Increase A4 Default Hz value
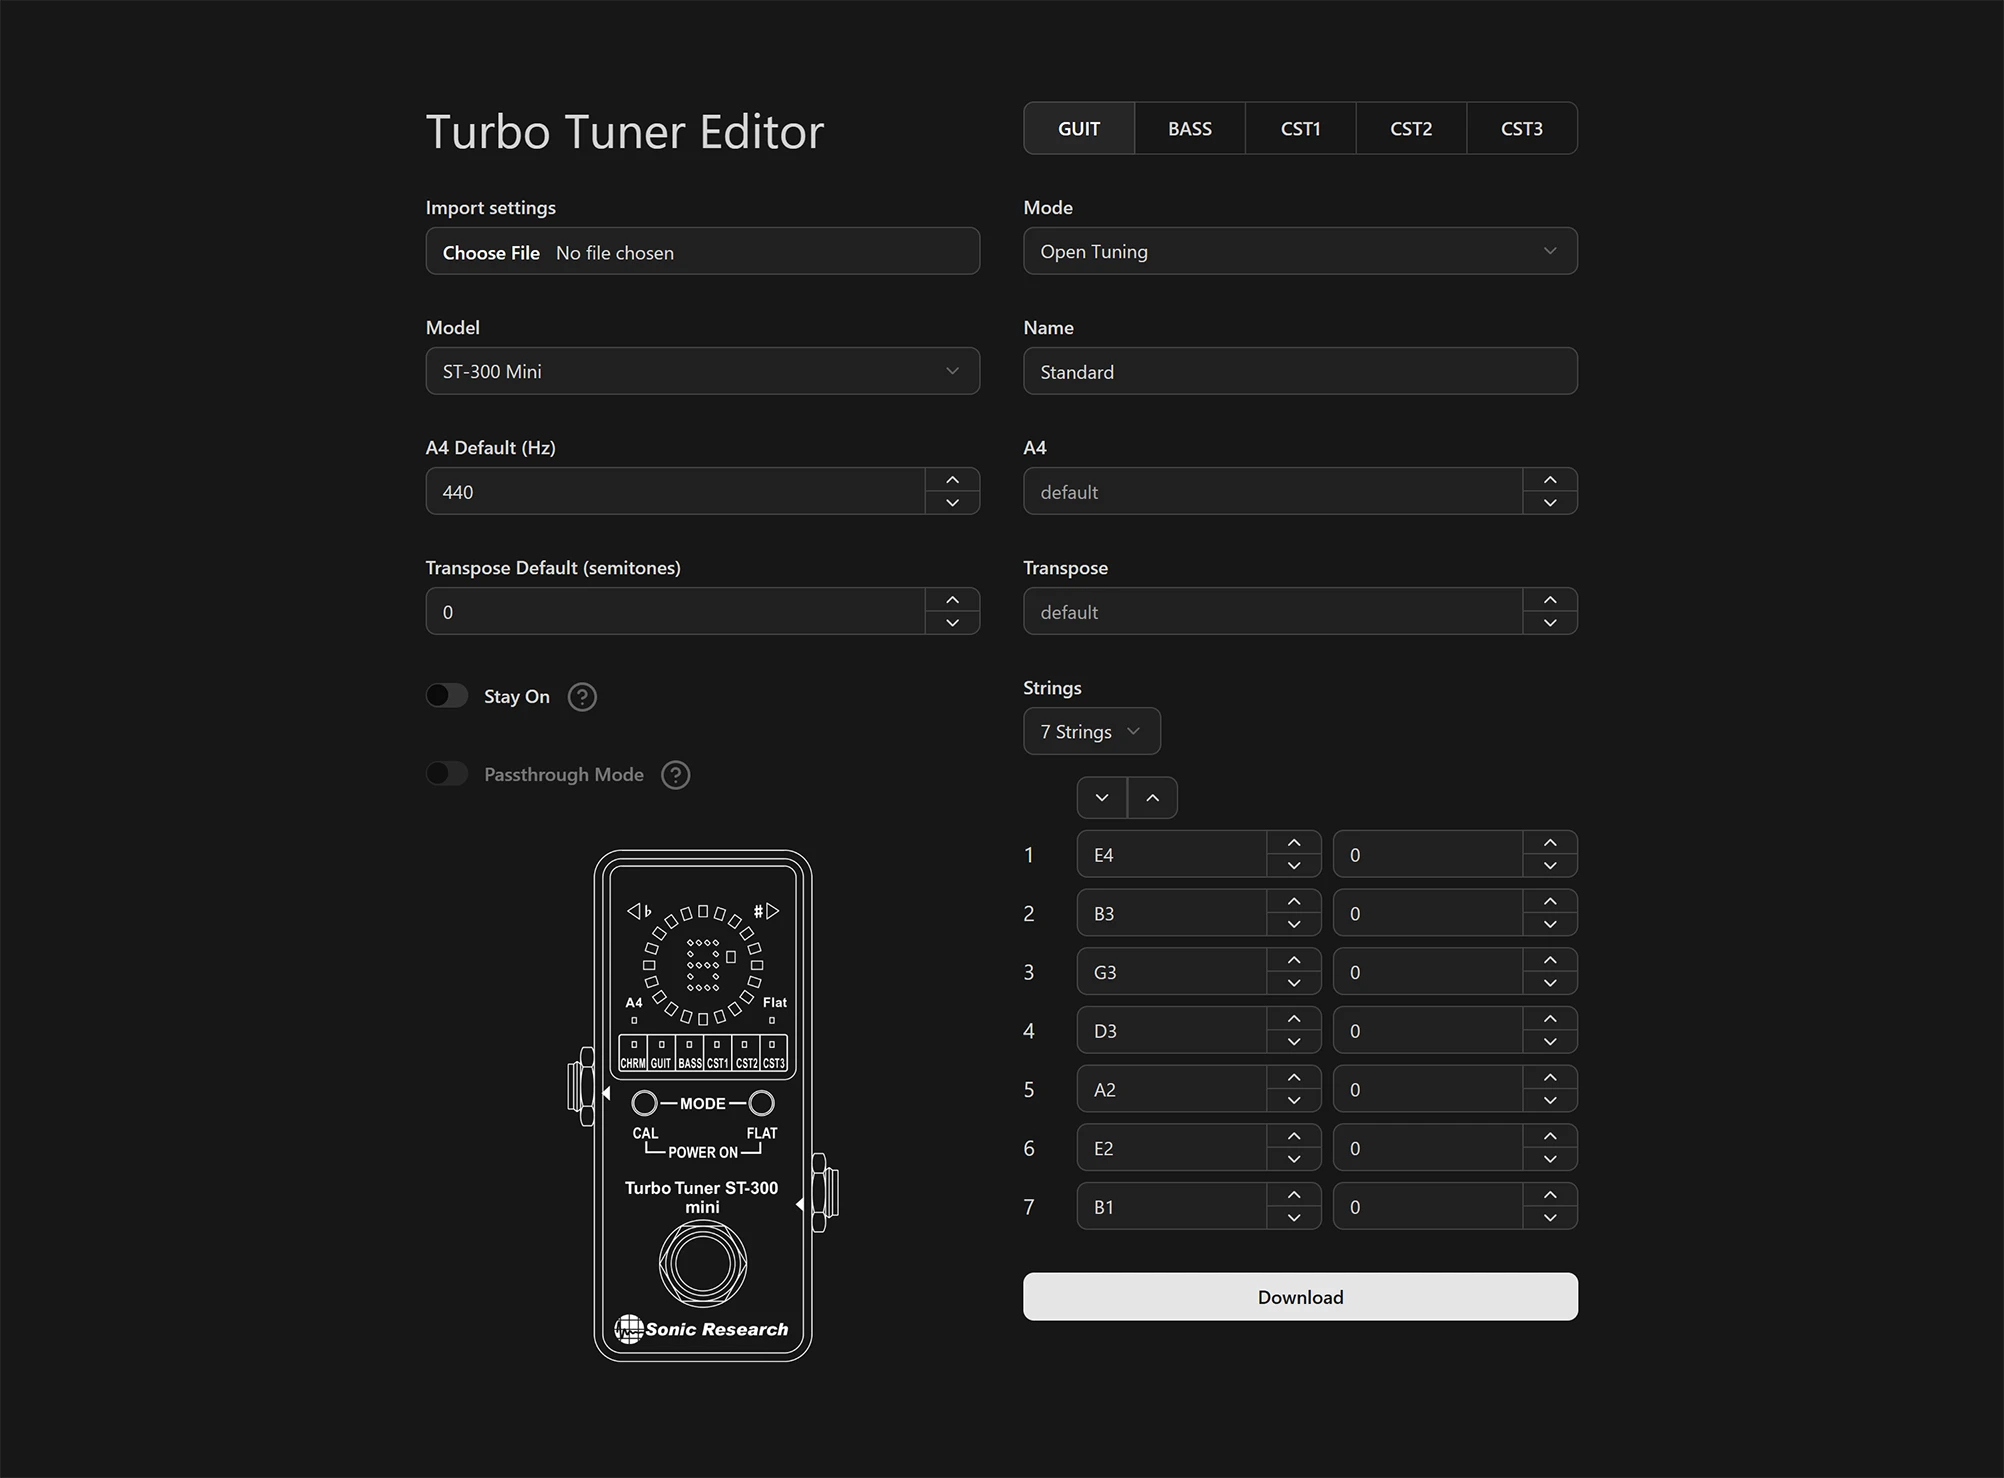The image size is (2004, 1478). coord(952,480)
